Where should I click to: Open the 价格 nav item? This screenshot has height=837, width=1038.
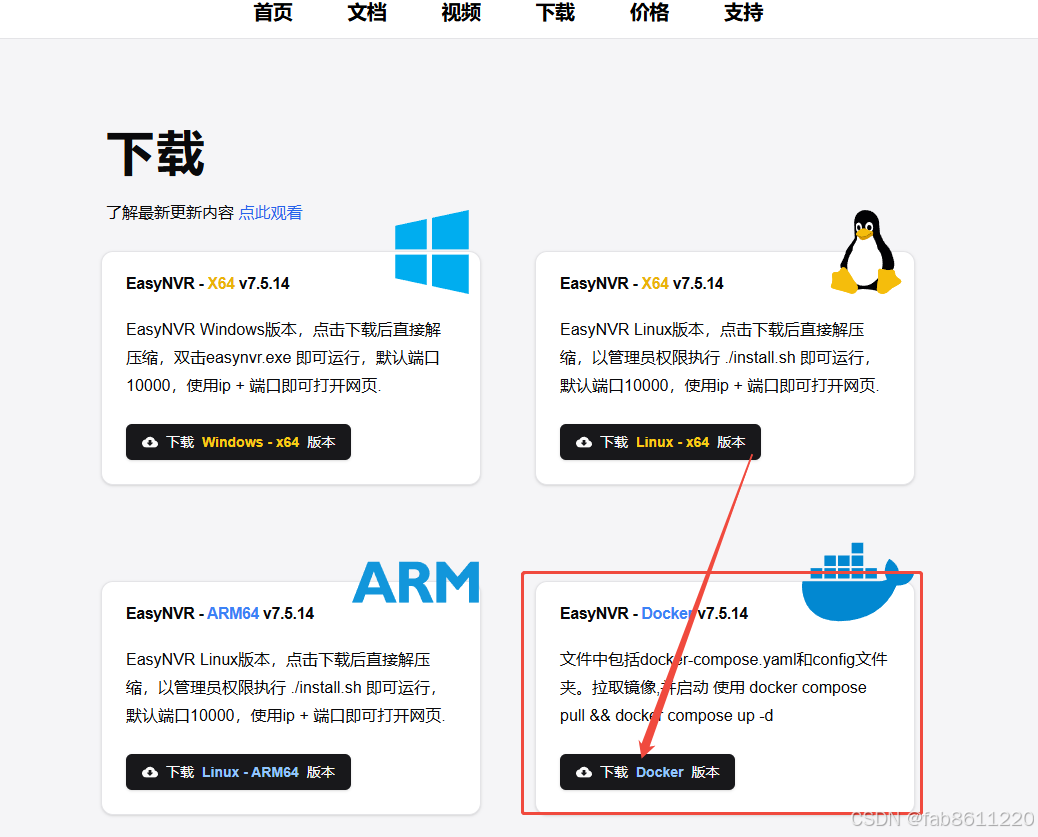649,13
